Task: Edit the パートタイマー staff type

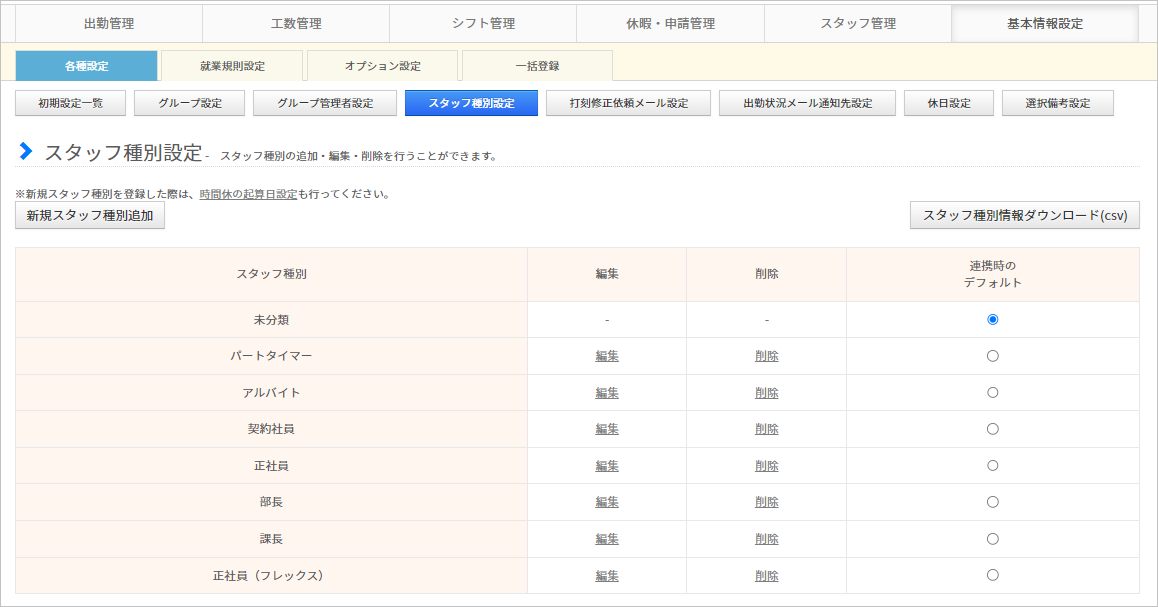Action: (x=607, y=356)
